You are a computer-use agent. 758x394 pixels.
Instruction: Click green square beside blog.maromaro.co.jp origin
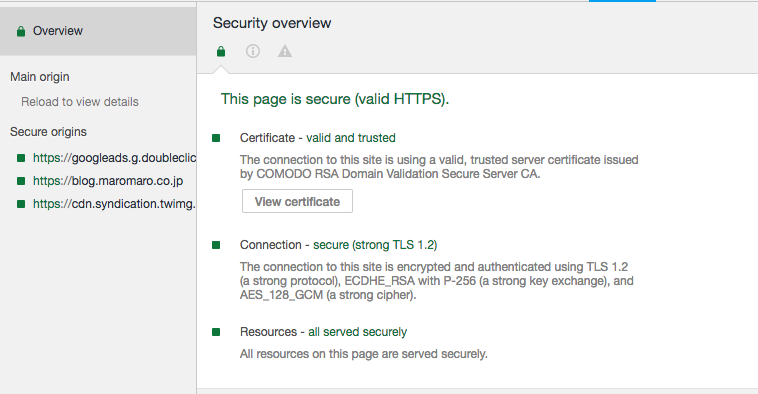(x=21, y=181)
